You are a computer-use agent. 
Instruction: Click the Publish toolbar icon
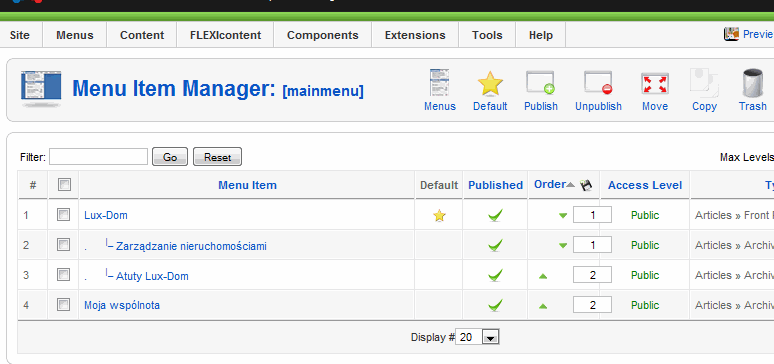click(x=540, y=82)
